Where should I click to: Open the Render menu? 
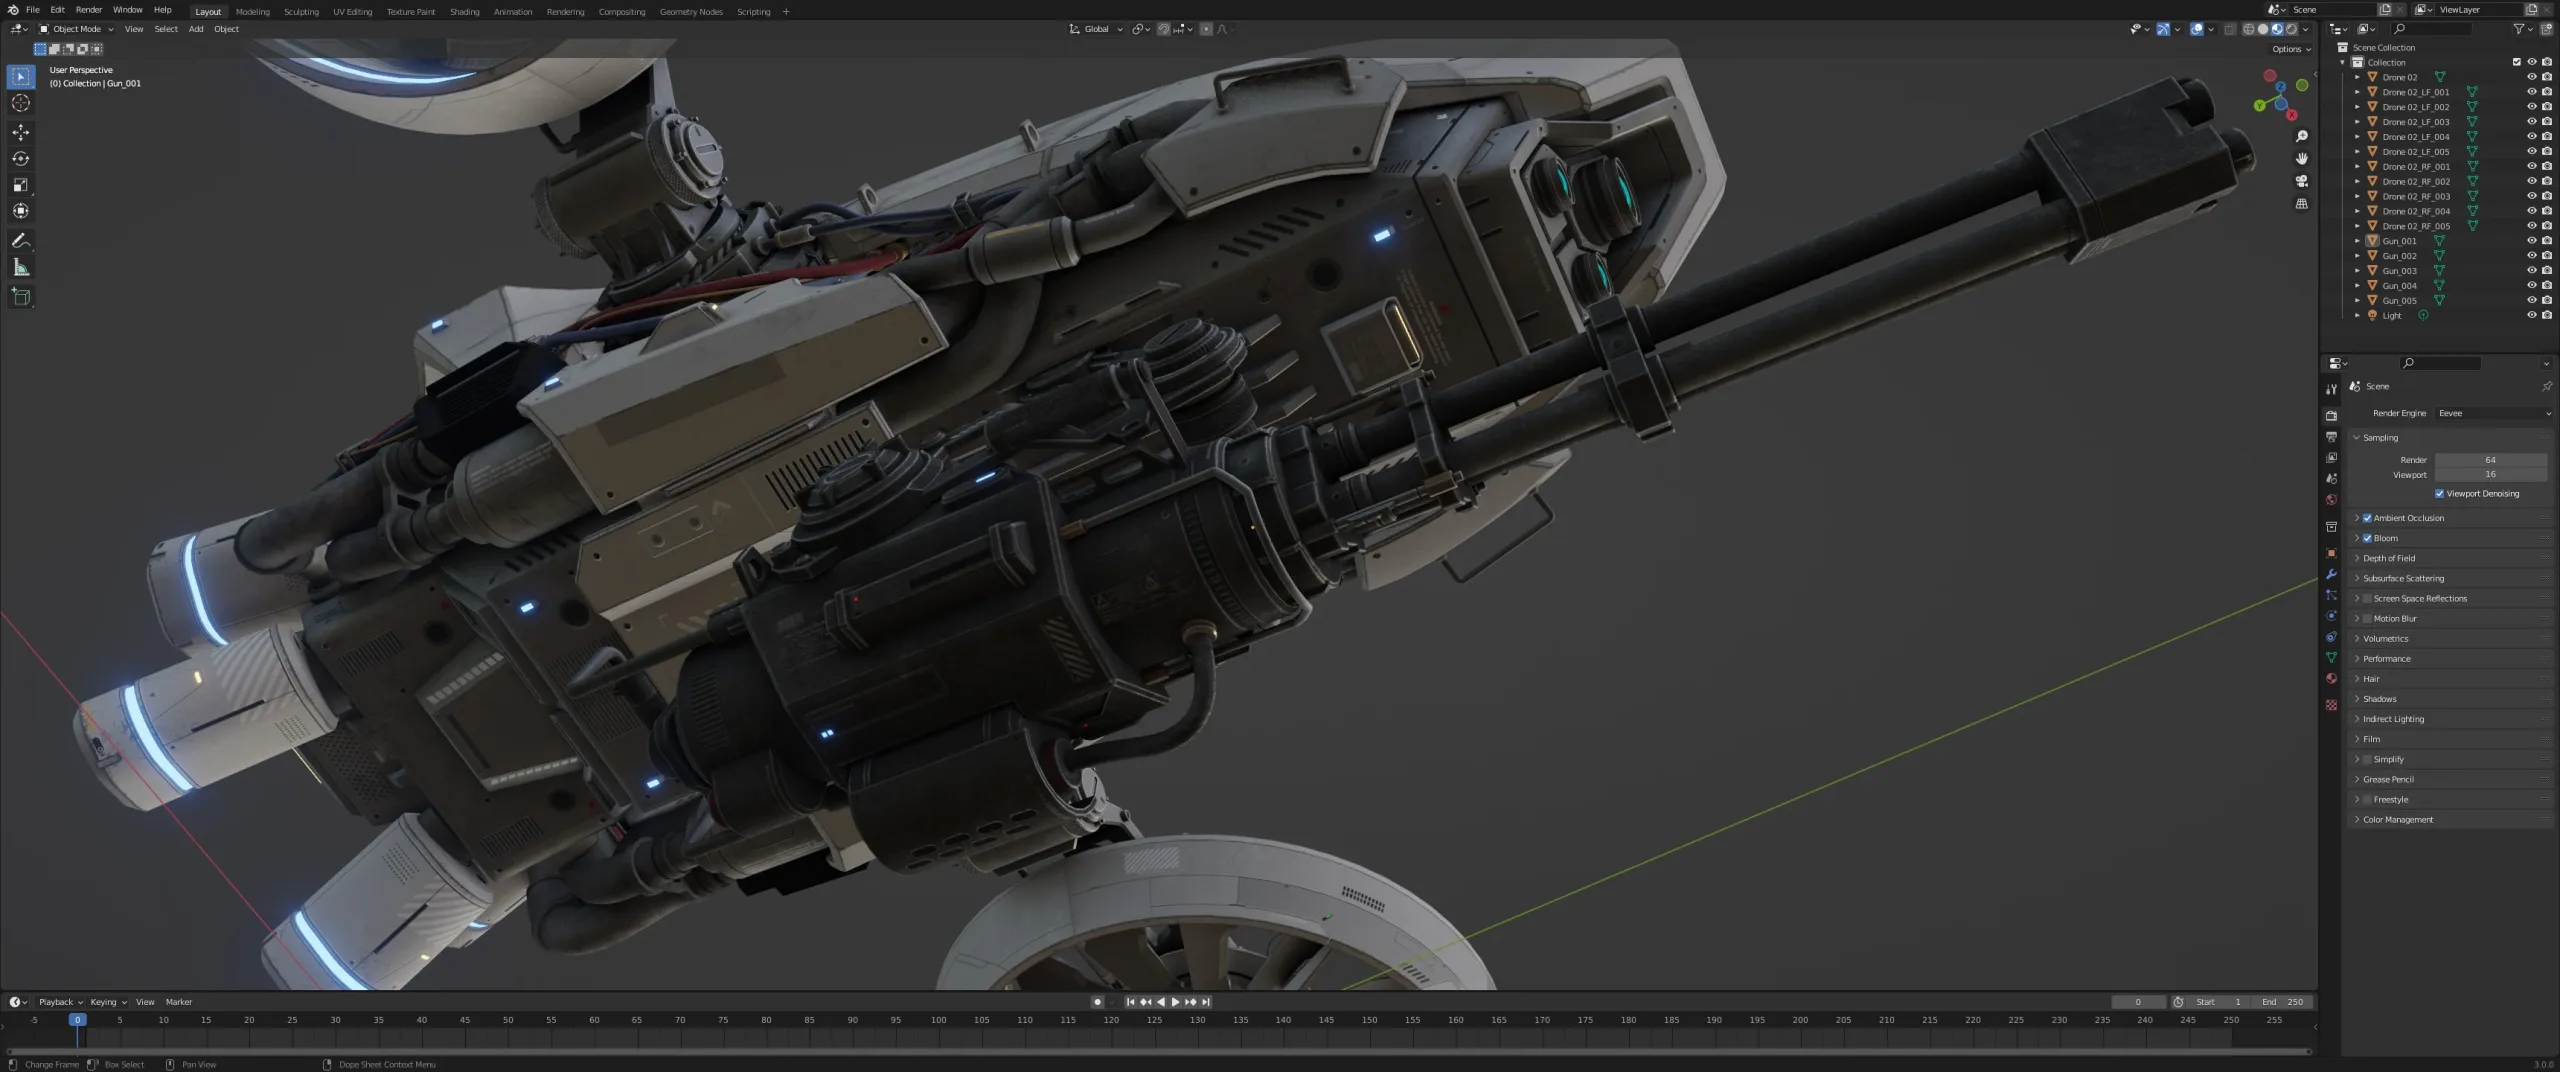click(x=89, y=10)
